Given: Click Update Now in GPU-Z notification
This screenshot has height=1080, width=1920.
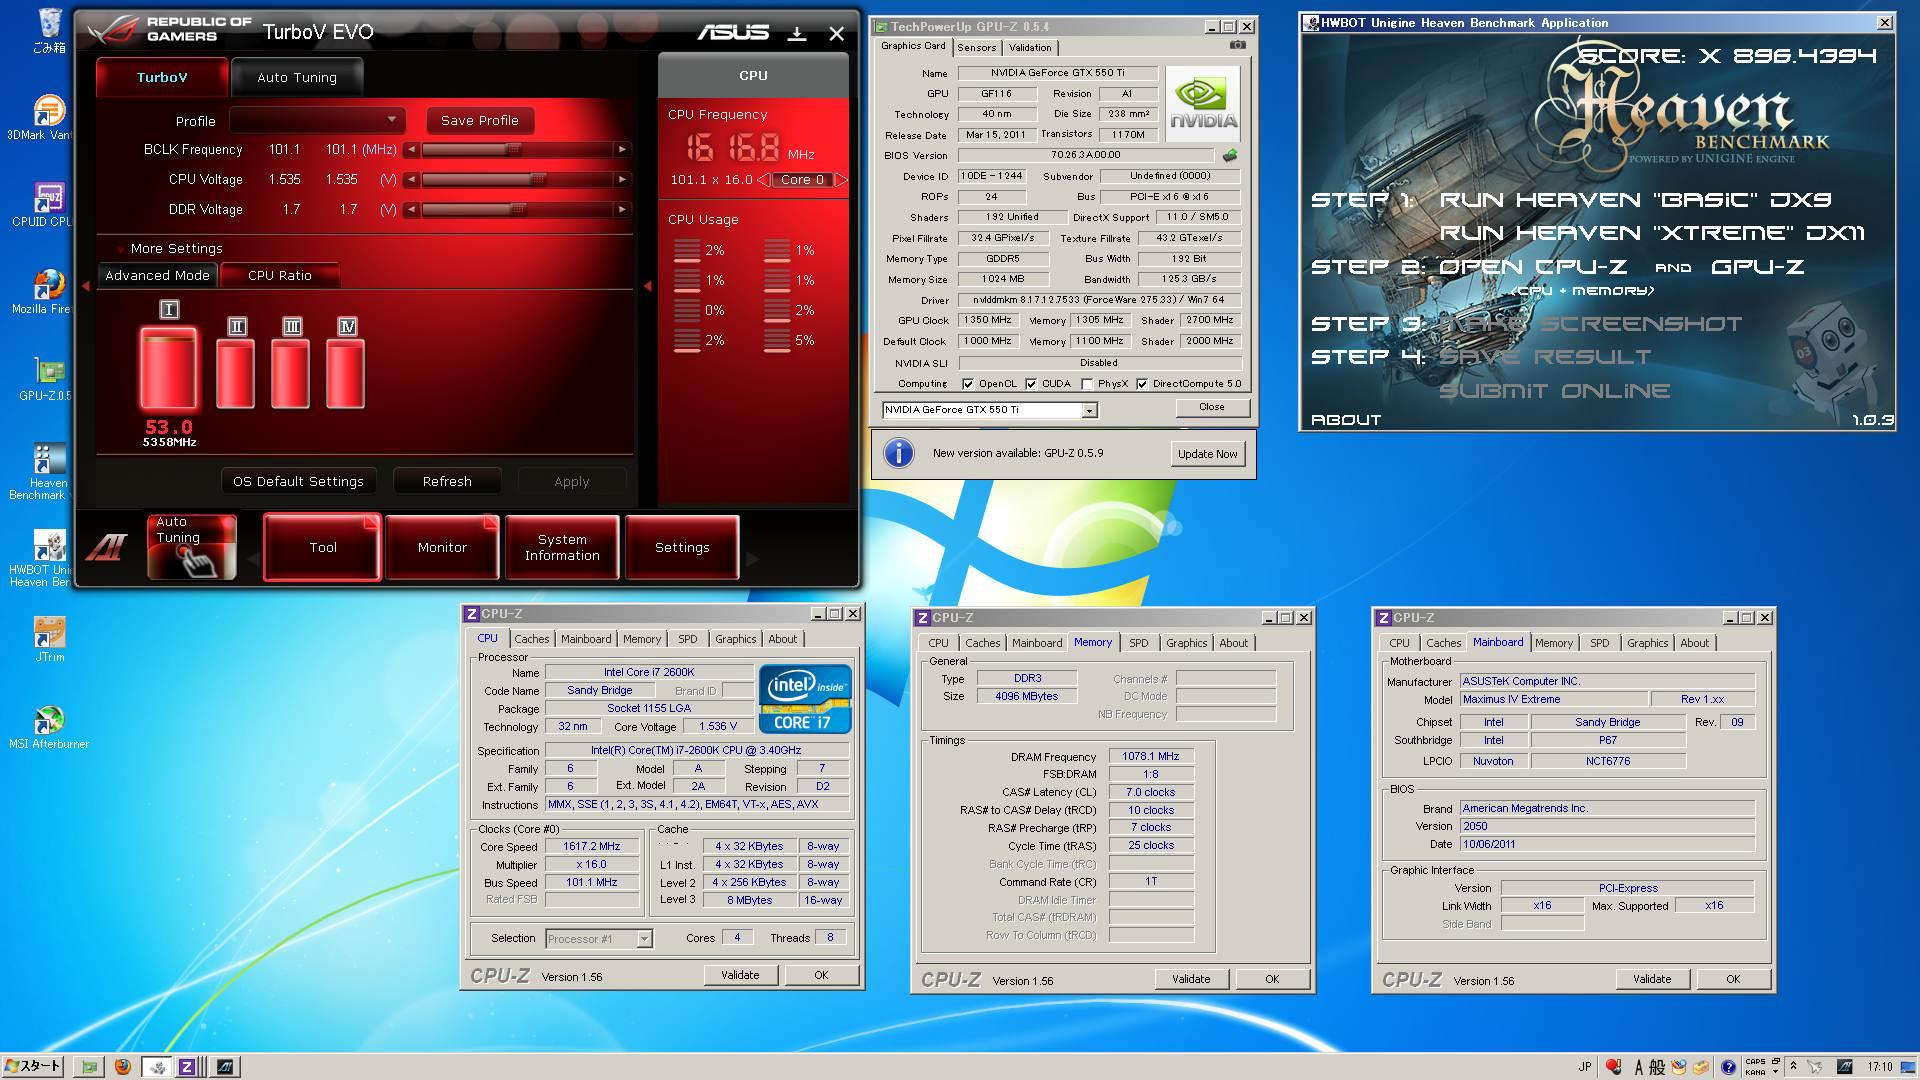Looking at the screenshot, I should (1207, 454).
